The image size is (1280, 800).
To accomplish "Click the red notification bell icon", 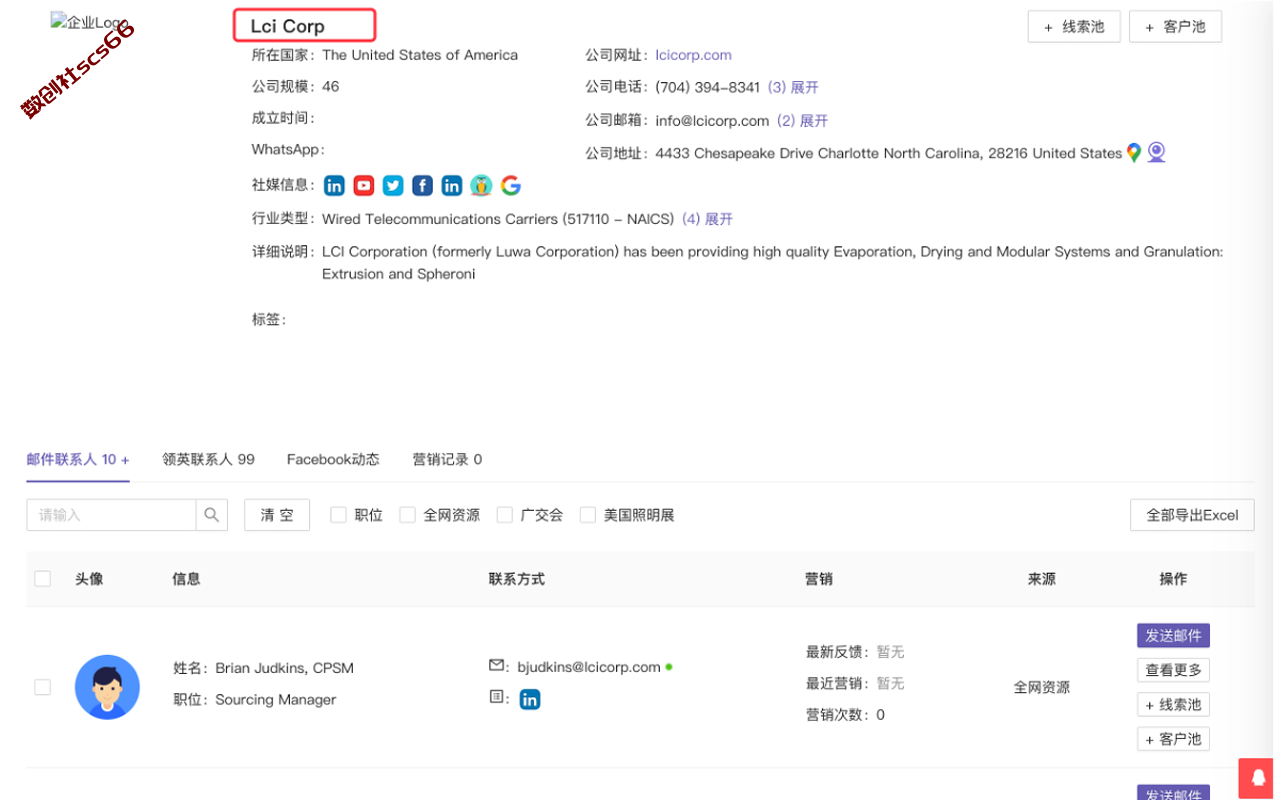I will click(1258, 779).
